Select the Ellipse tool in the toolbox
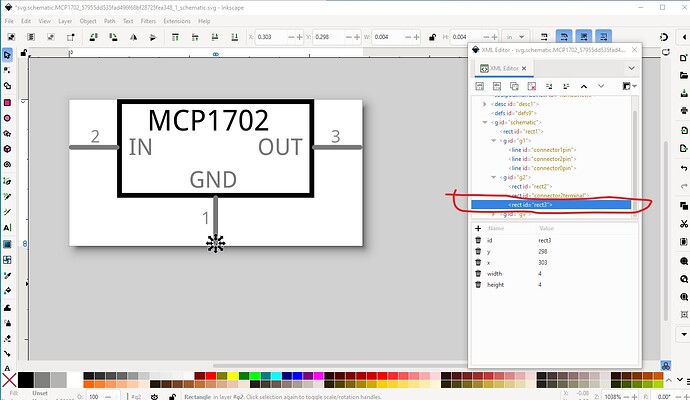 click(7, 118)
